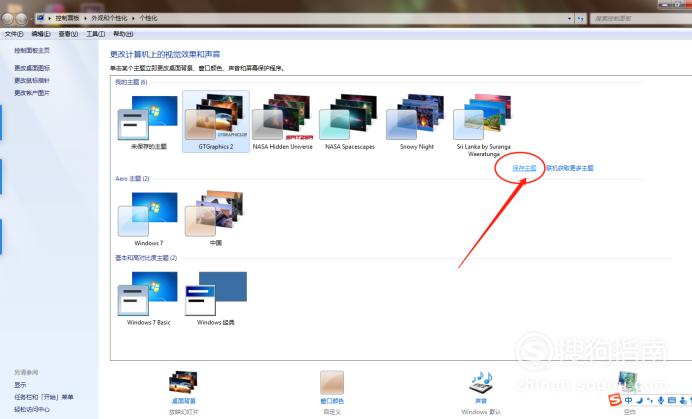Apply the NASA Spacescapes theme
The width and height of the screenshot is (692, 419).
350,122
